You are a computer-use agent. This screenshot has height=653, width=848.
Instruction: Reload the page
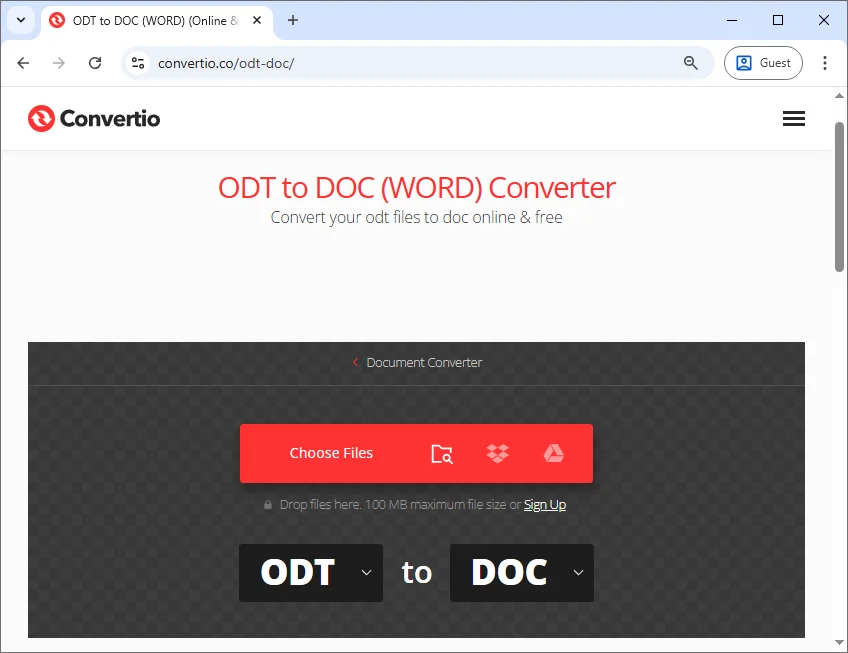[95, 62]
